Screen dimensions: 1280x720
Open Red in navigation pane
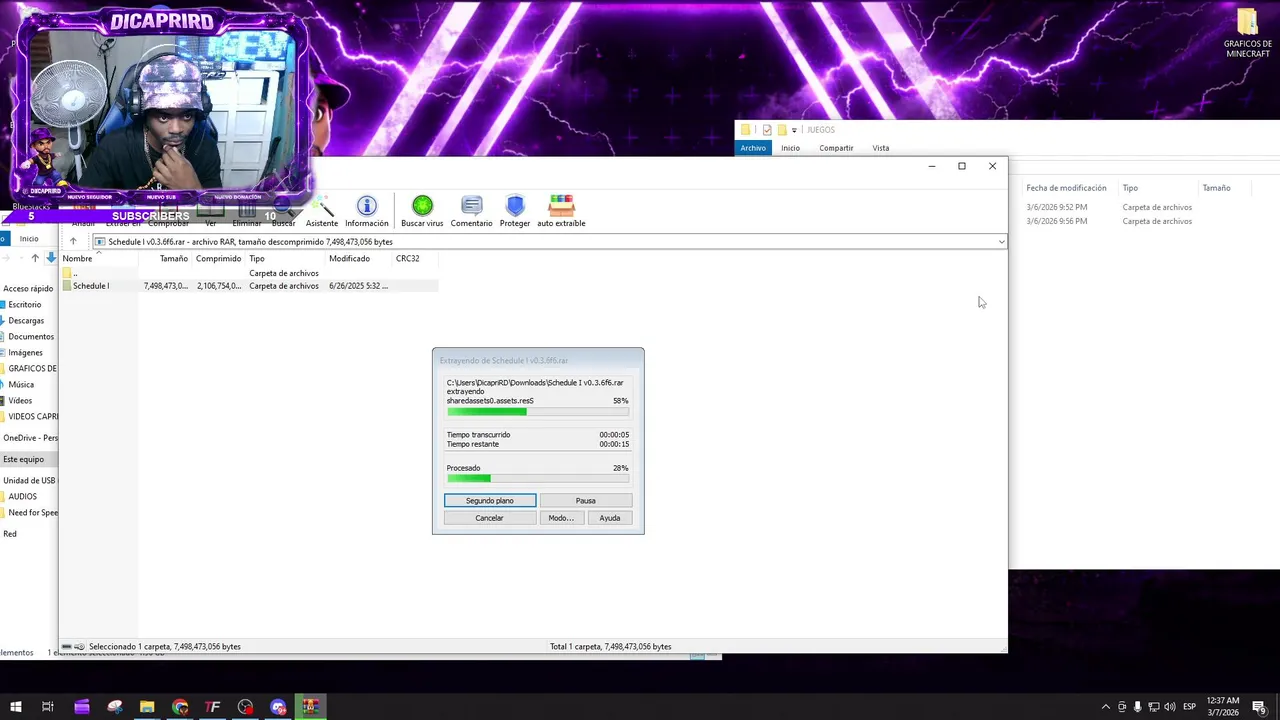click(x=10, y=534)
